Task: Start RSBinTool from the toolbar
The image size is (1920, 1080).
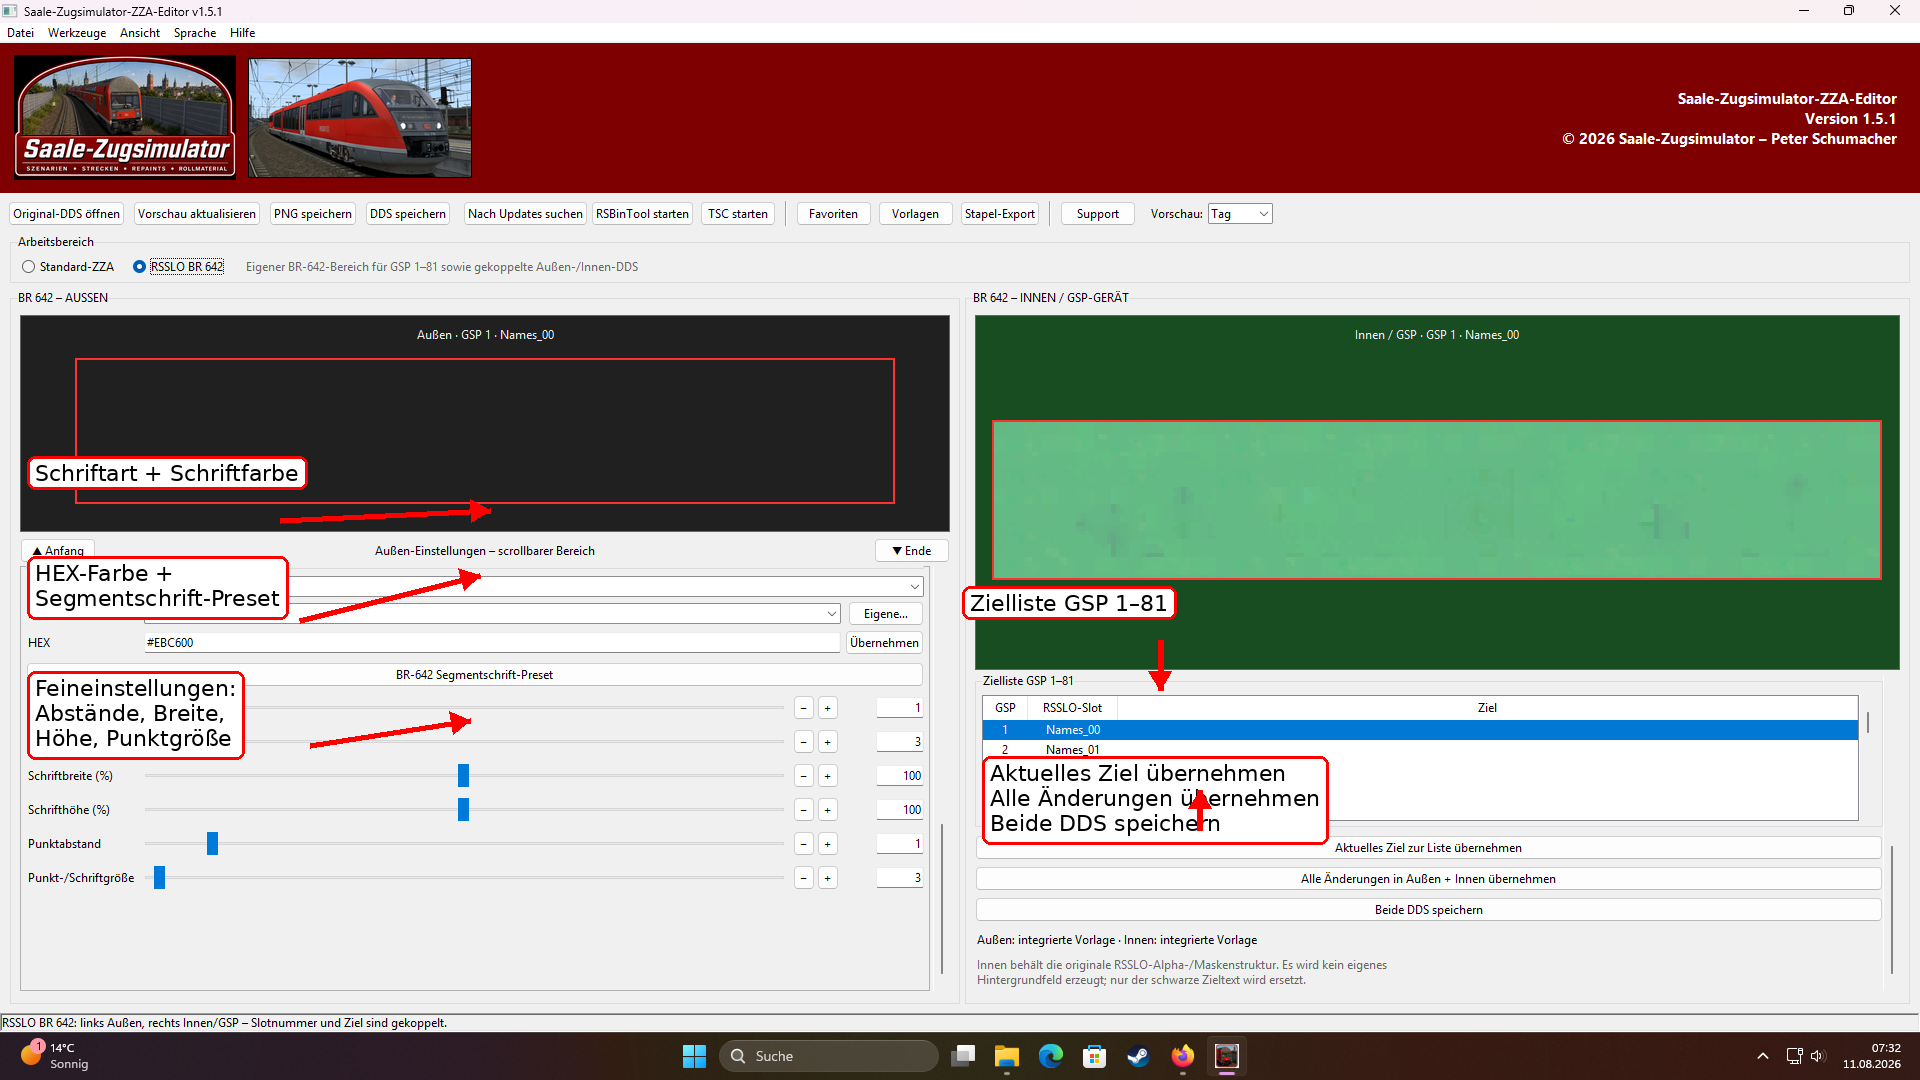Action: 642,214
